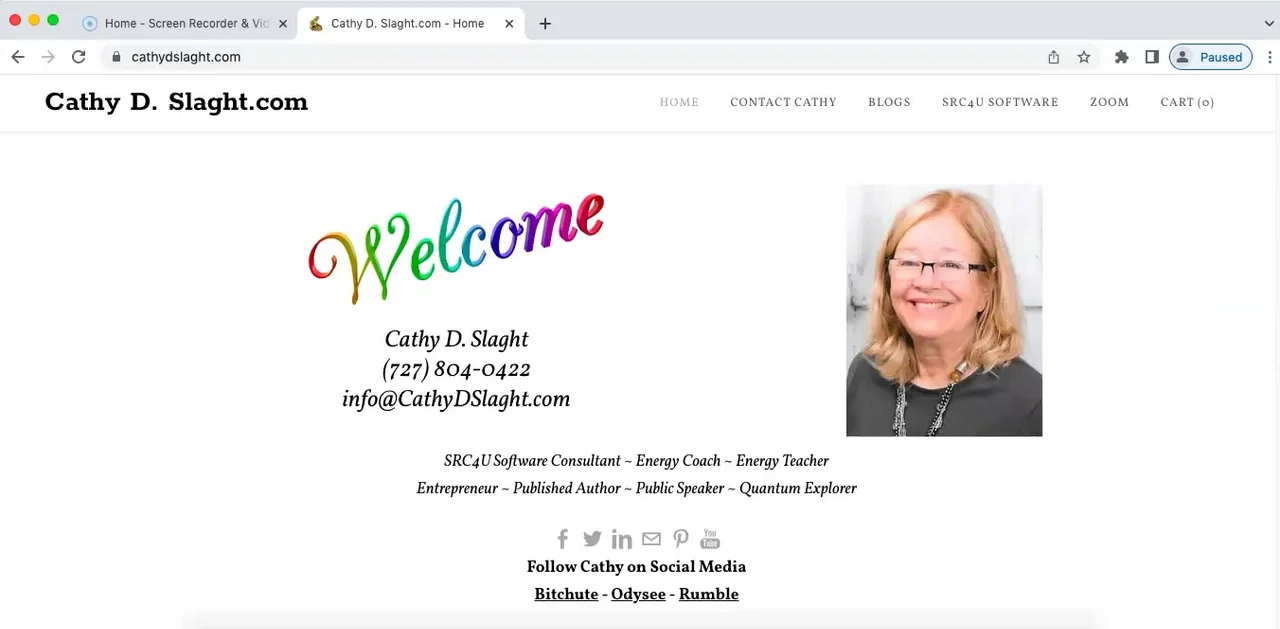
Task: Expand the tab search chevron
Action: point(1270,23)
